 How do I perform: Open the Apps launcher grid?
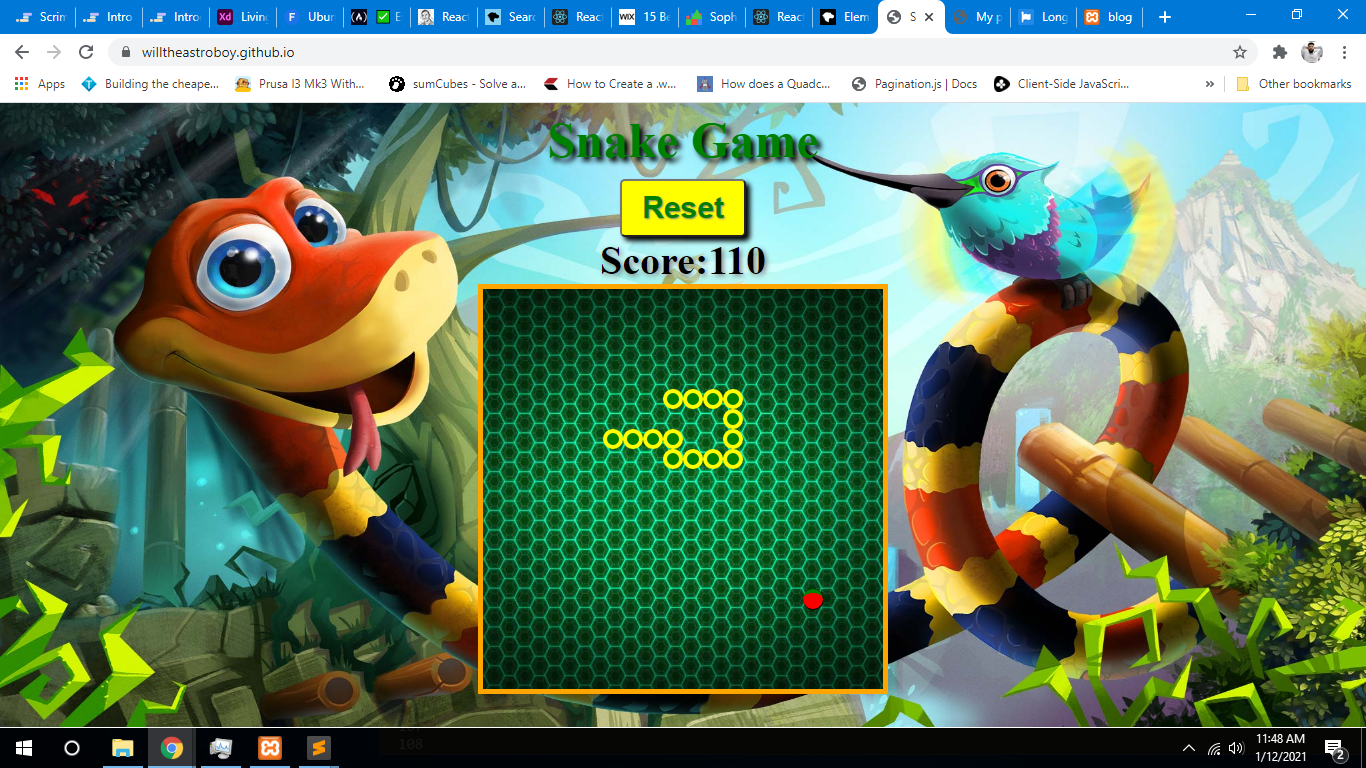[23, 84]
